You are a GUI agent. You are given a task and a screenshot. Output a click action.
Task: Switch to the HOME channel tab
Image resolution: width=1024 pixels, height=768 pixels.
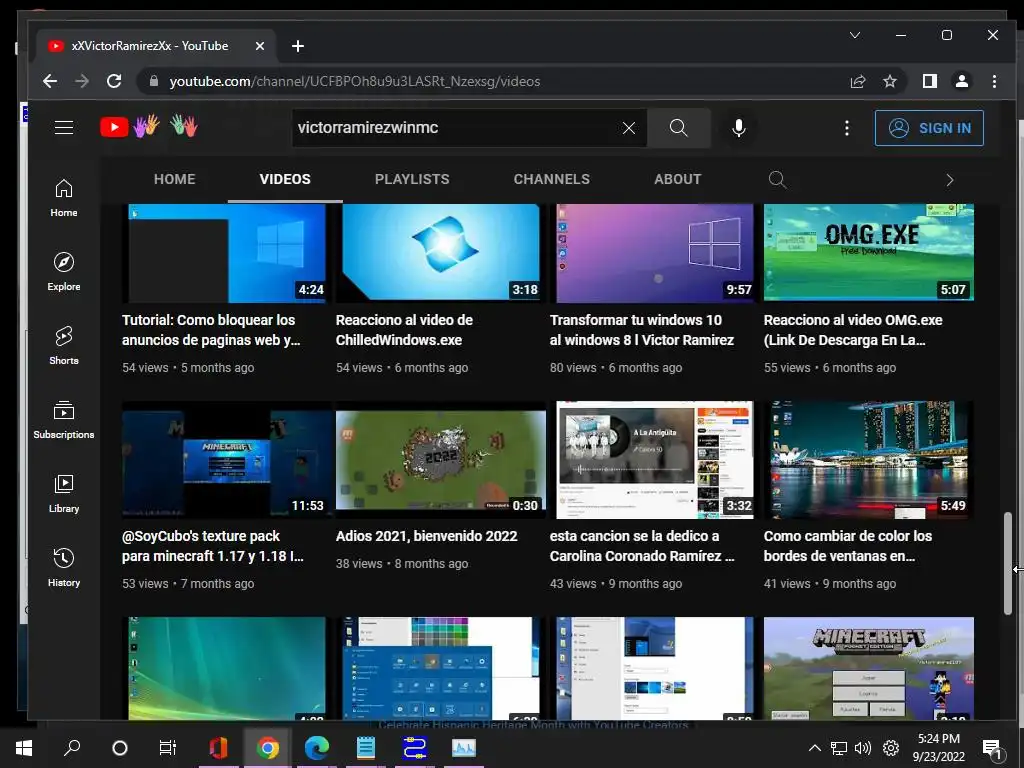click(x=174, y=179)
